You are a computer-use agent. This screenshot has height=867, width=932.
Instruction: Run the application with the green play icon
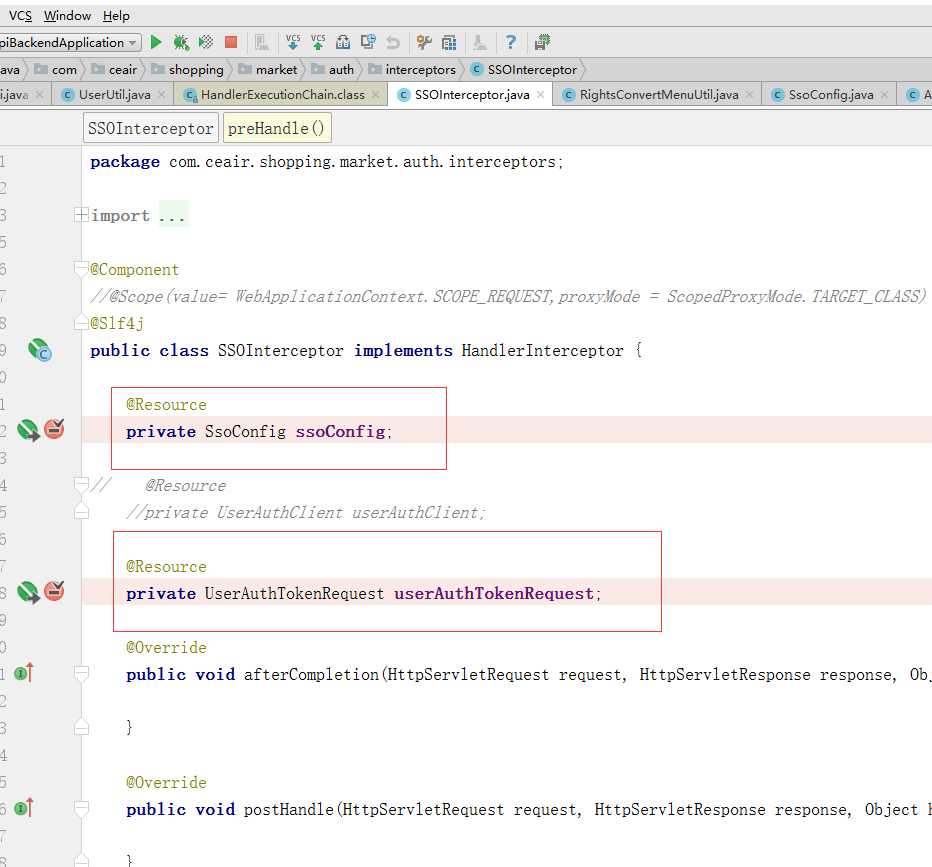(156, 42)
